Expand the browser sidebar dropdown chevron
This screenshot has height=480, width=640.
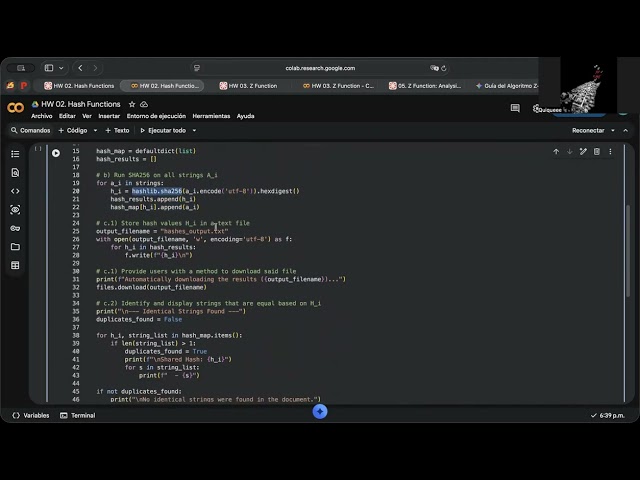click(x=61, y=68)
